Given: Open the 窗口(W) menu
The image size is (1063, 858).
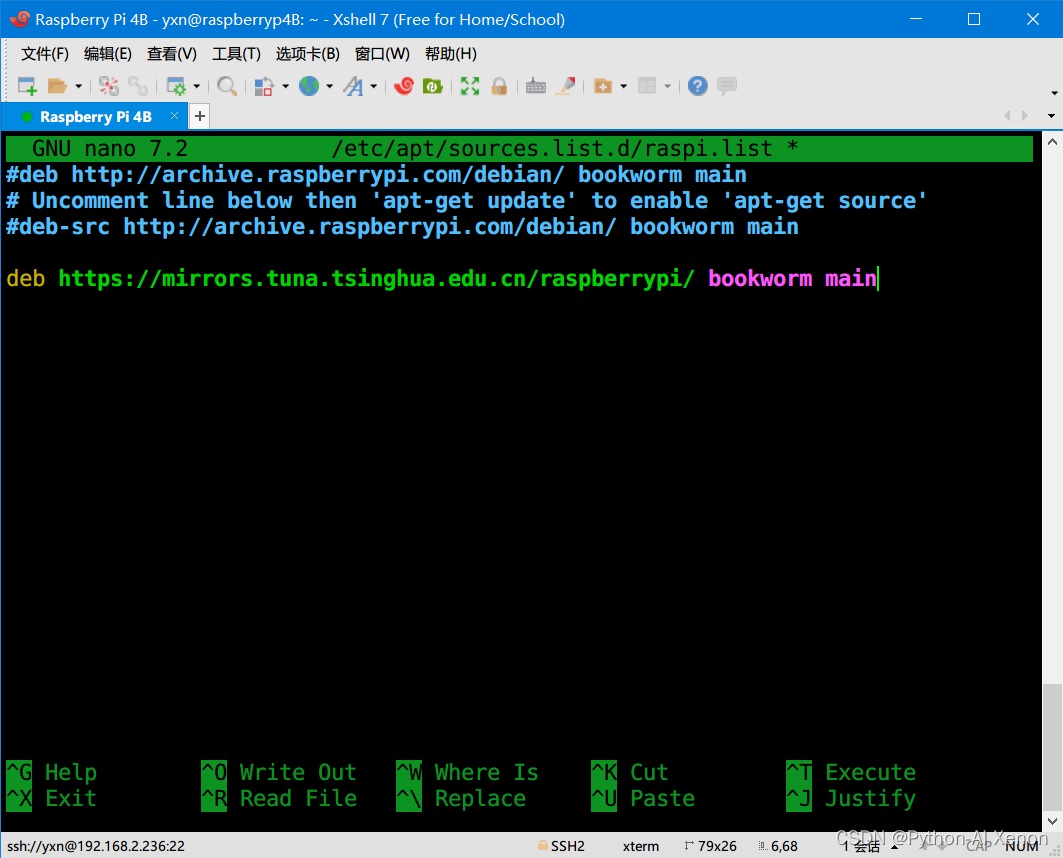Looking at the screenshot, I should click(382, 54).
